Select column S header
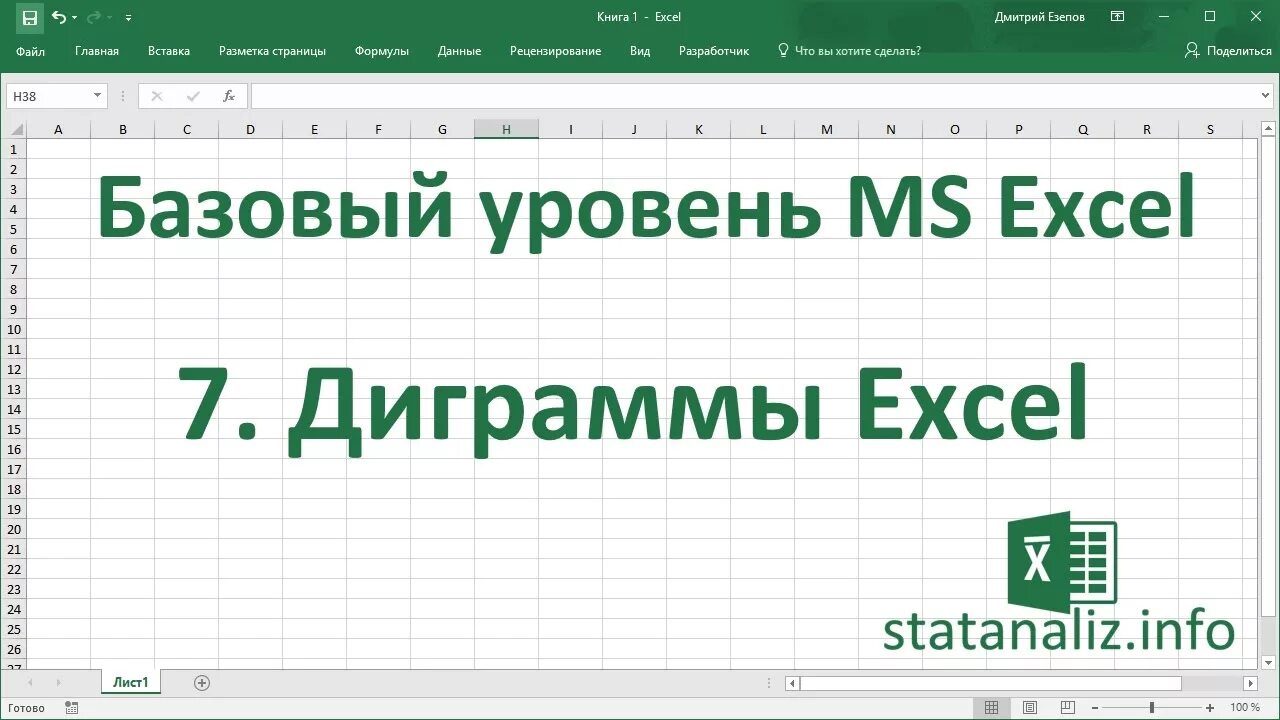1280x720 pixels. (x=1210, y=129)
